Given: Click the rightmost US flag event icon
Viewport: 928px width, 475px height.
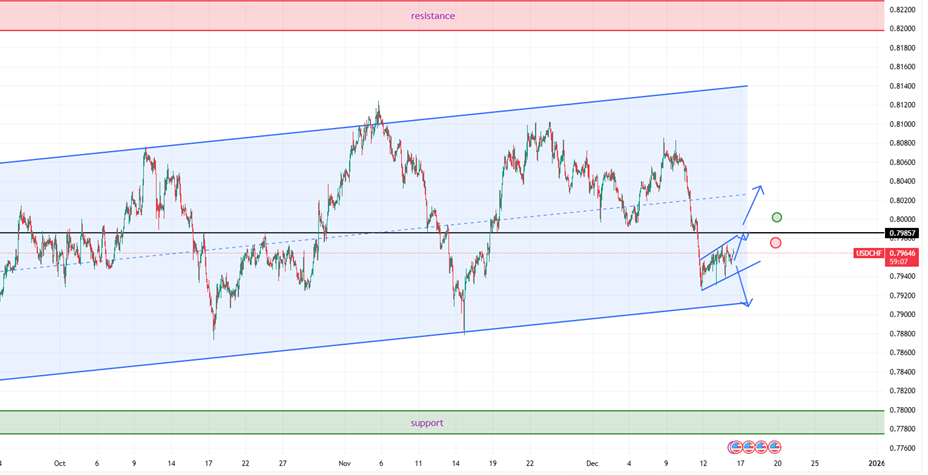Looking at the screenshot, I should (774, 446).
